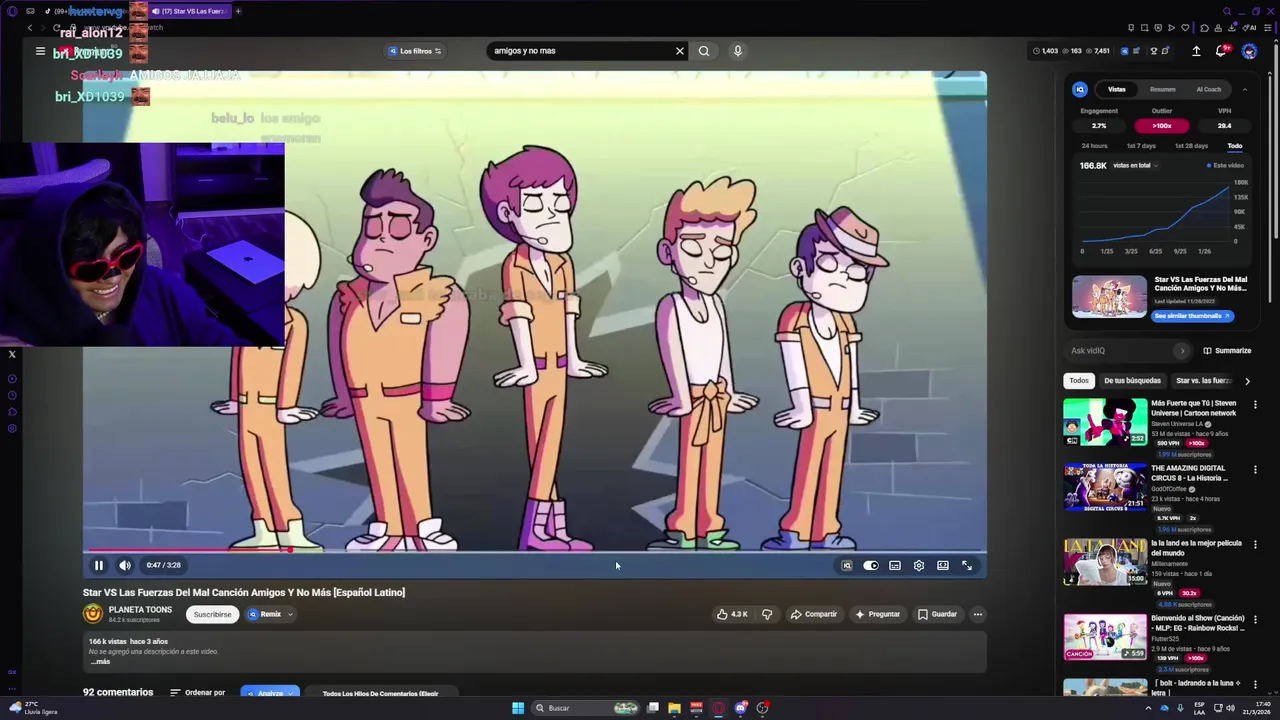Open 'Más Fuerte que Tú' video thumbnail
Screen dimensions: 1280x720
coord(1105,421)
